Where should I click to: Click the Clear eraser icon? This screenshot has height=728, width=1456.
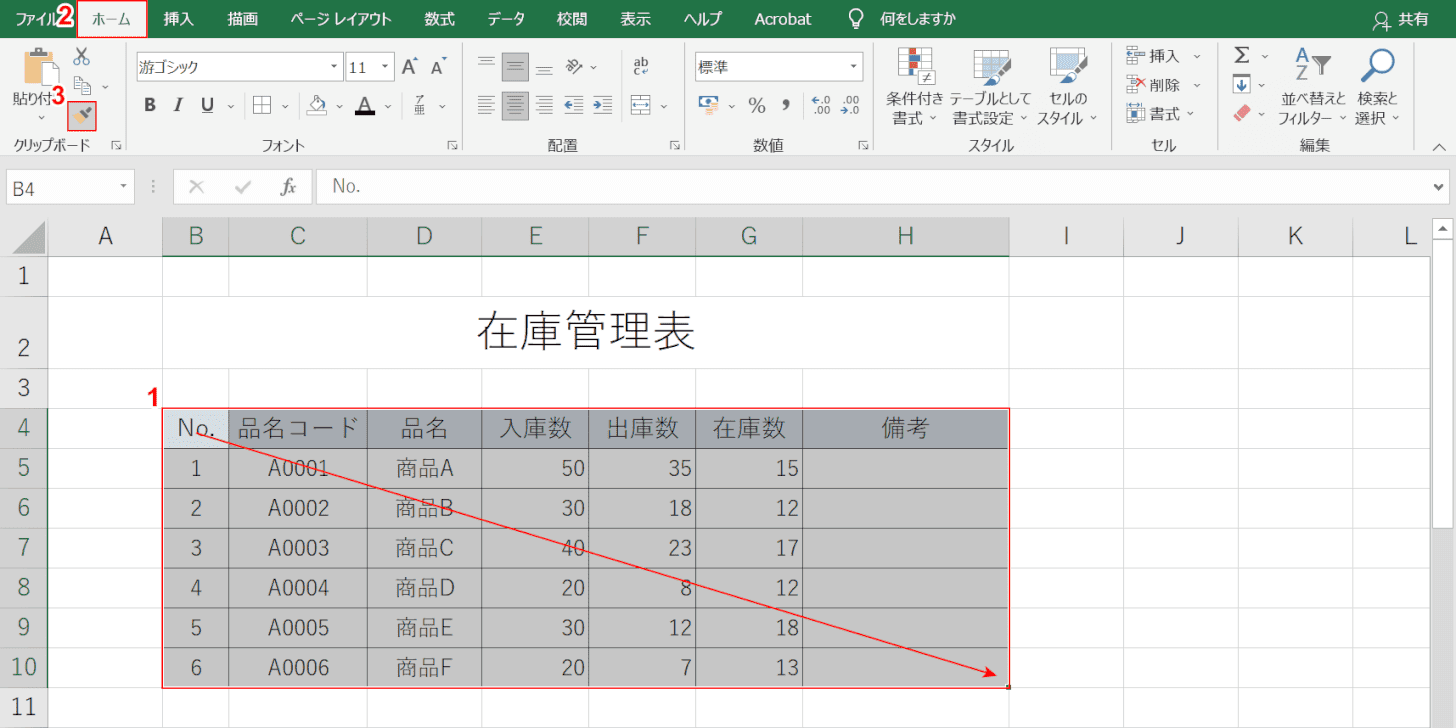click(x=1242, y=113)
